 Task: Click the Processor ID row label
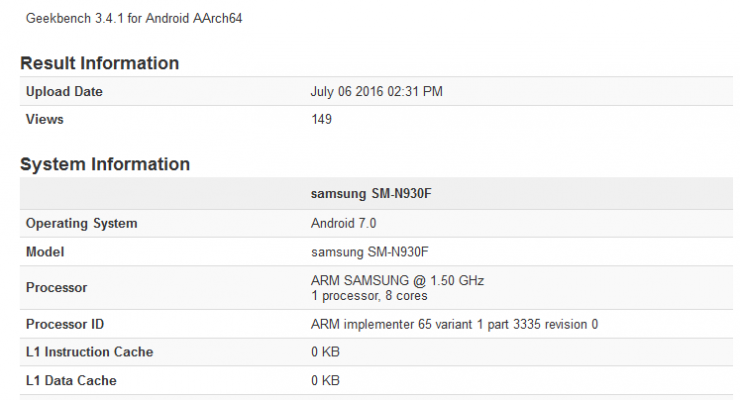pyautogui.click(x=65, y=325)
